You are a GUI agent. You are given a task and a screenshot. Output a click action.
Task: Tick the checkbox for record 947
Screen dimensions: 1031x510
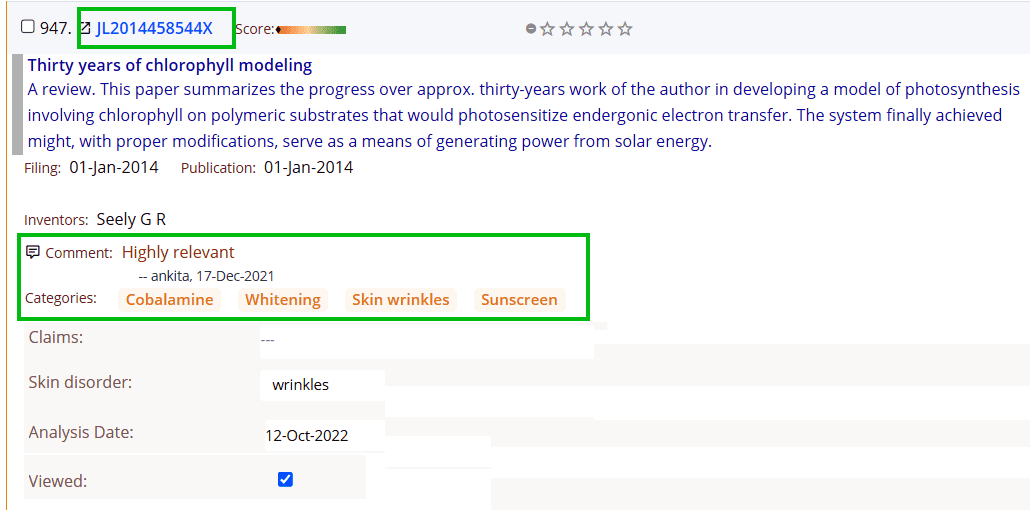[x=27, y=27]
